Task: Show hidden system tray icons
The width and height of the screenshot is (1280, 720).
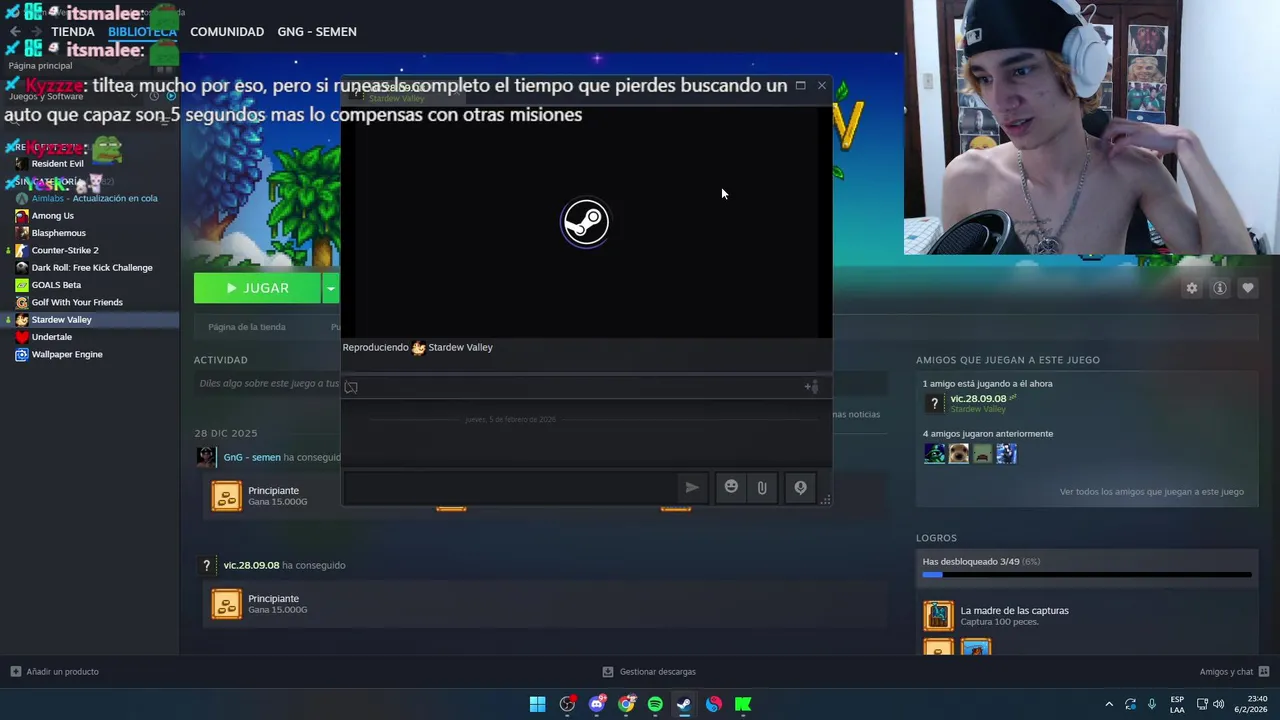Action: coord(1108,704)
